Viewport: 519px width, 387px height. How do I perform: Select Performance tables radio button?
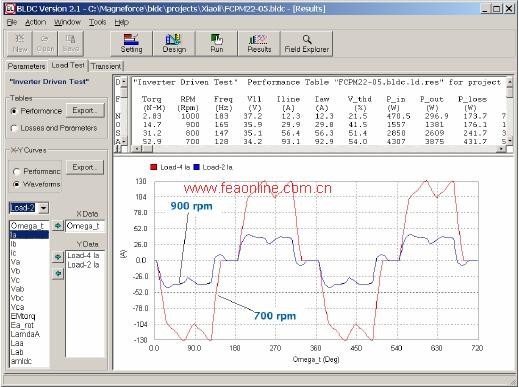[14, 111]
